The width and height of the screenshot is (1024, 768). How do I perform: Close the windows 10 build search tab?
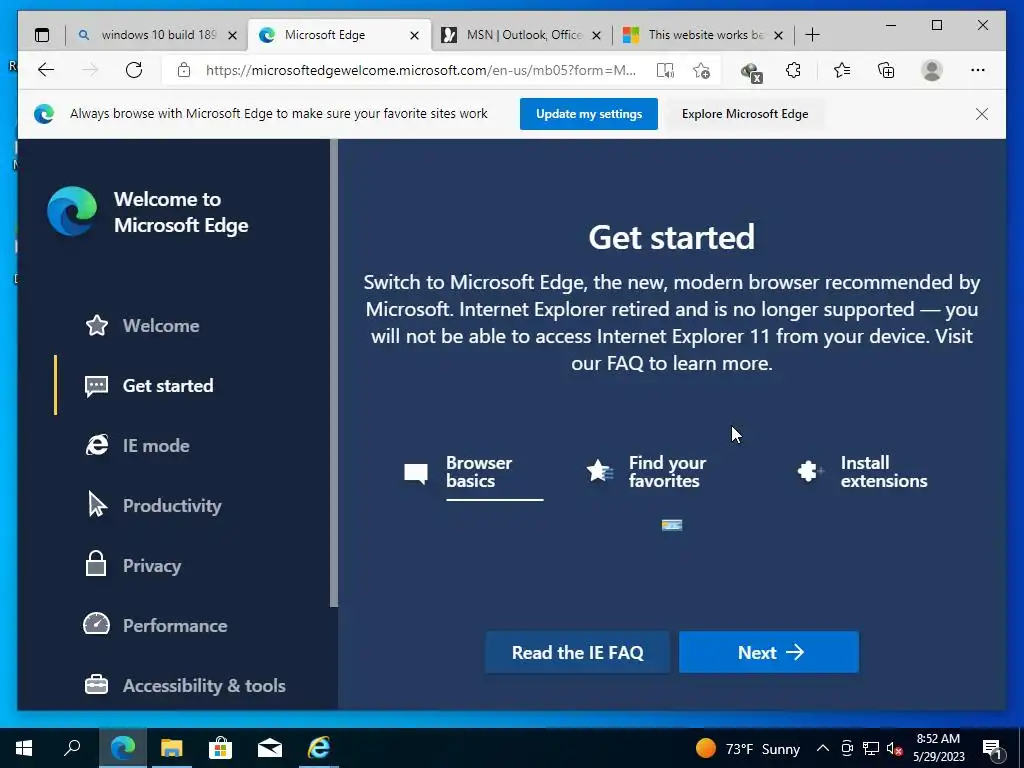coord(232,35)
